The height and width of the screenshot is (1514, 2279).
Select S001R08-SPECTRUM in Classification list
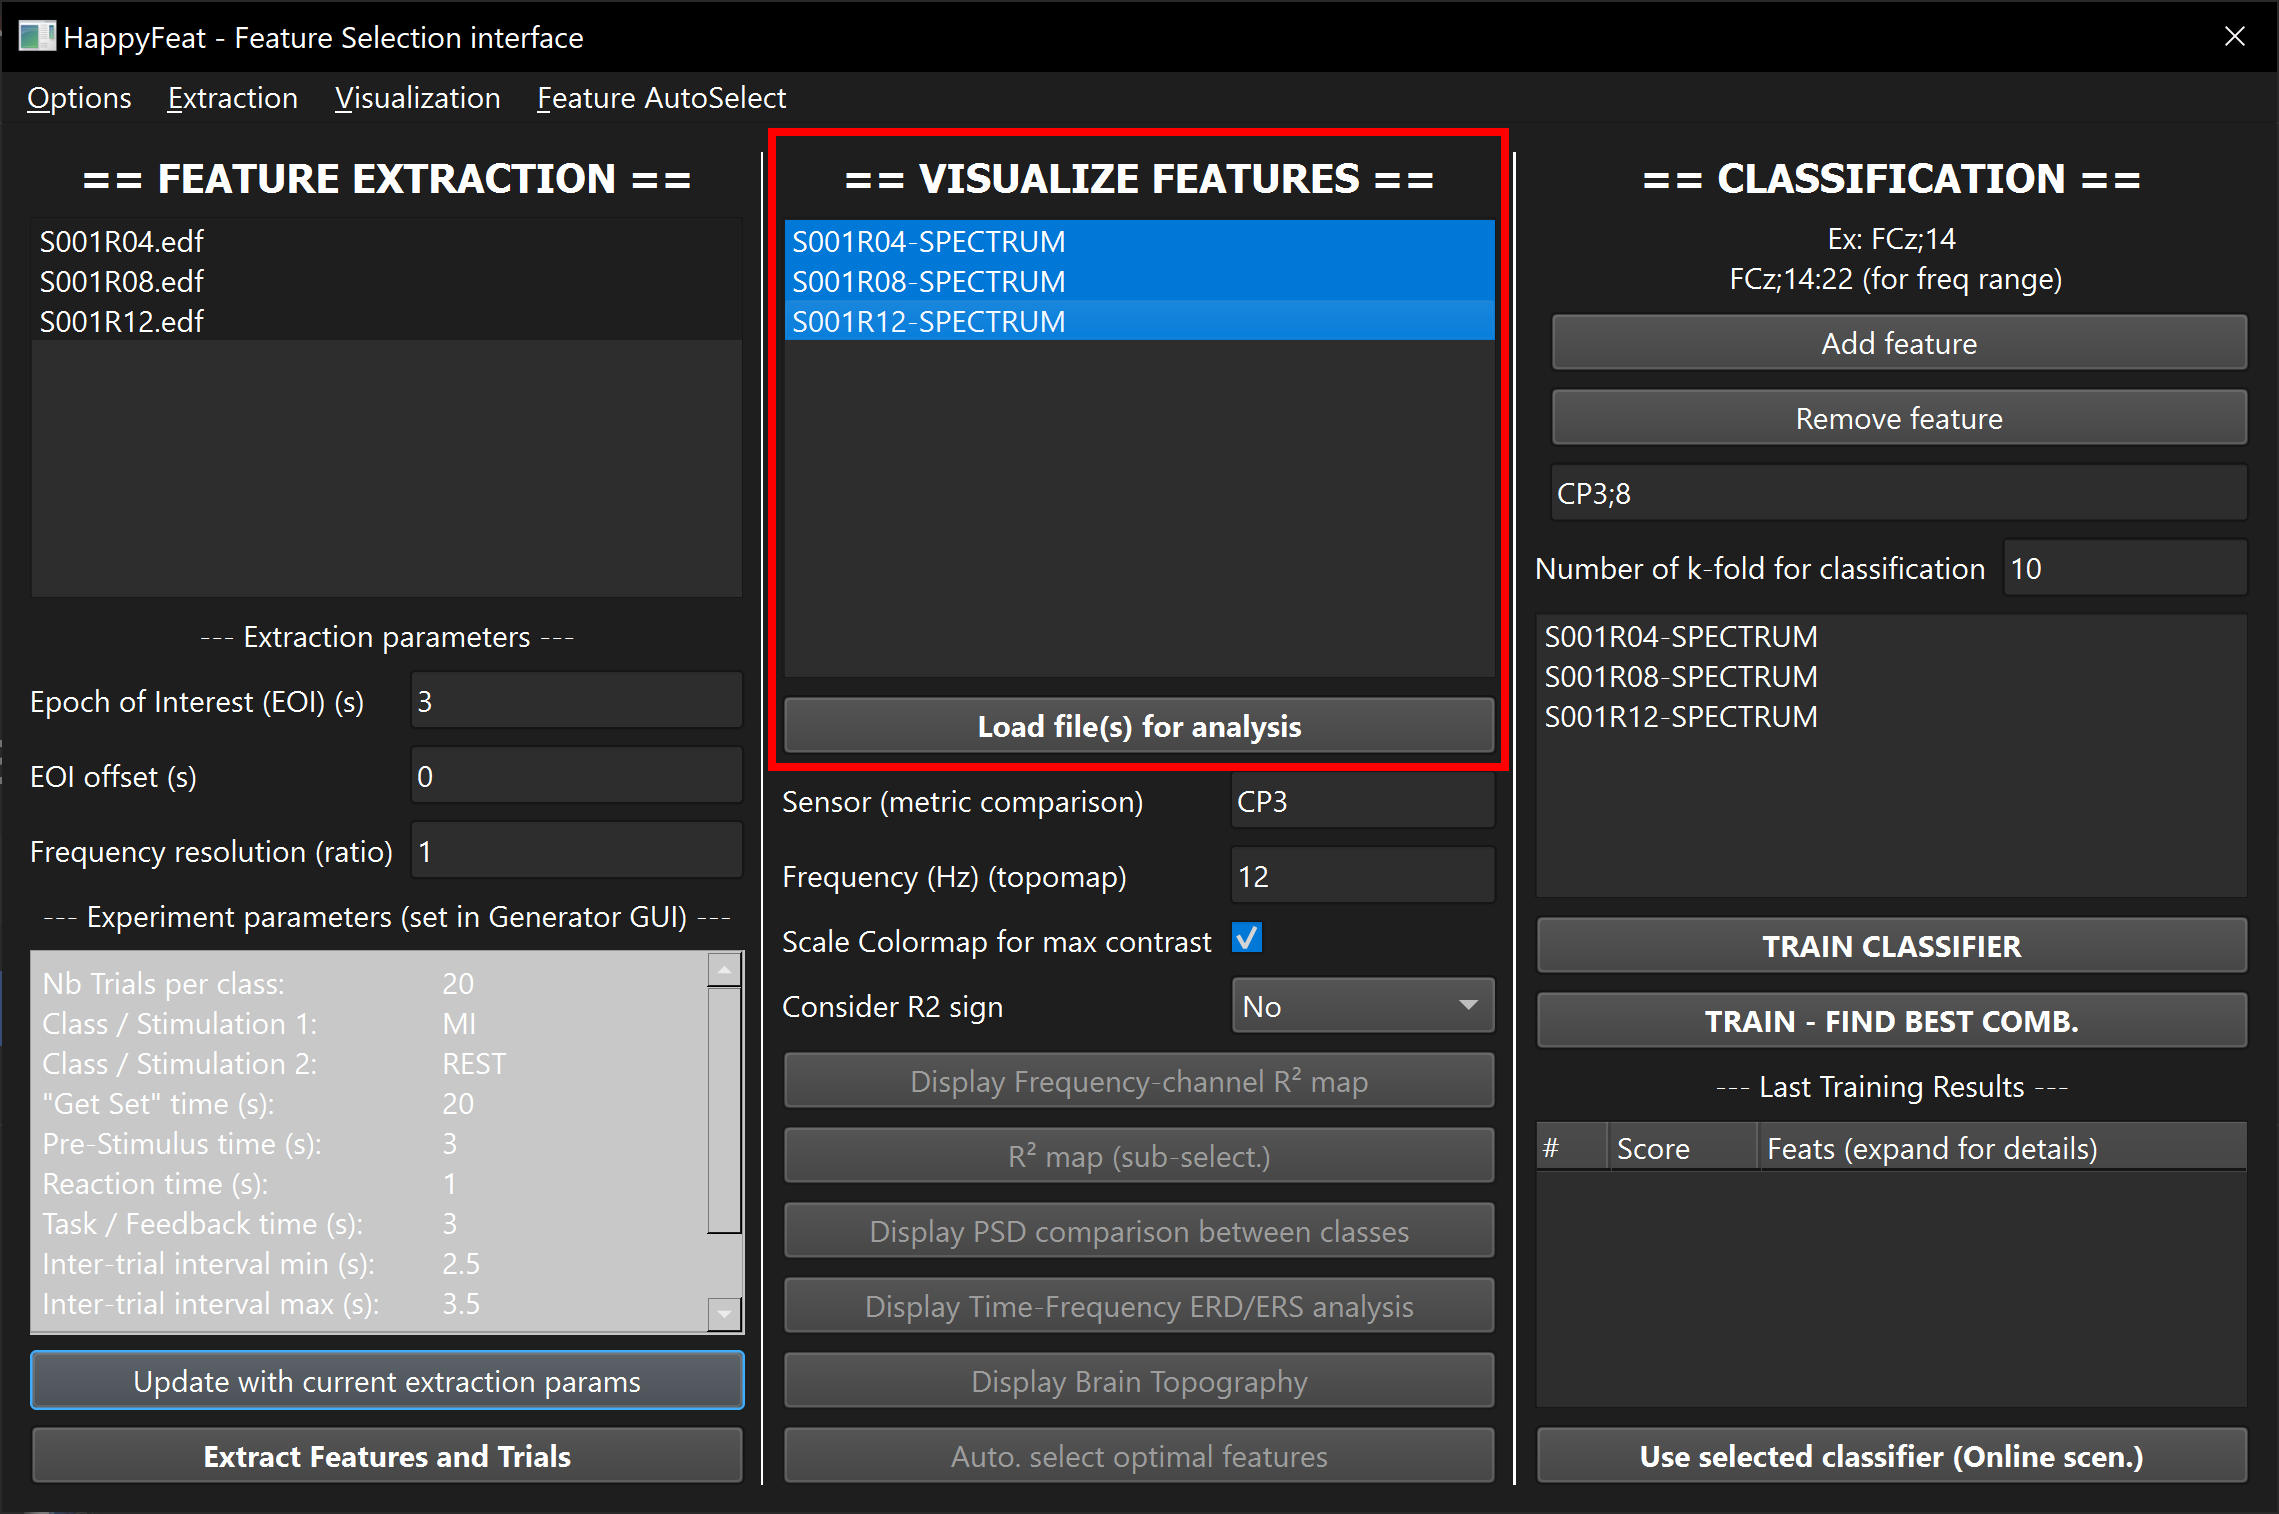click(x=1891, y=676)
